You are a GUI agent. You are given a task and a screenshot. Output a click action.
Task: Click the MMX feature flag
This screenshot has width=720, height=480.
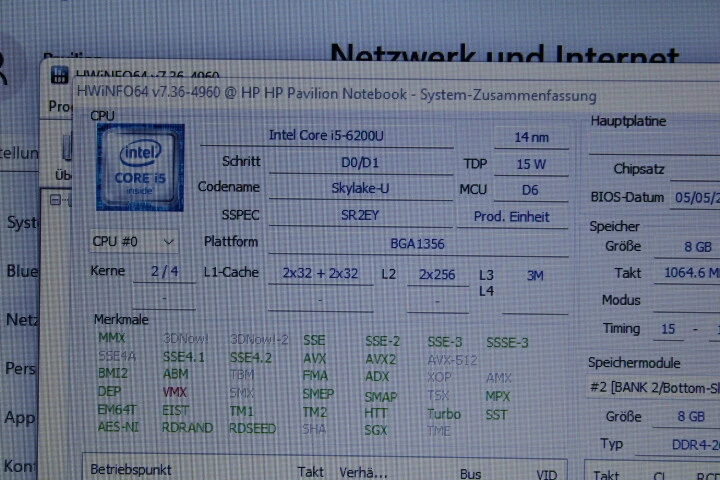[x=112, y=338]
